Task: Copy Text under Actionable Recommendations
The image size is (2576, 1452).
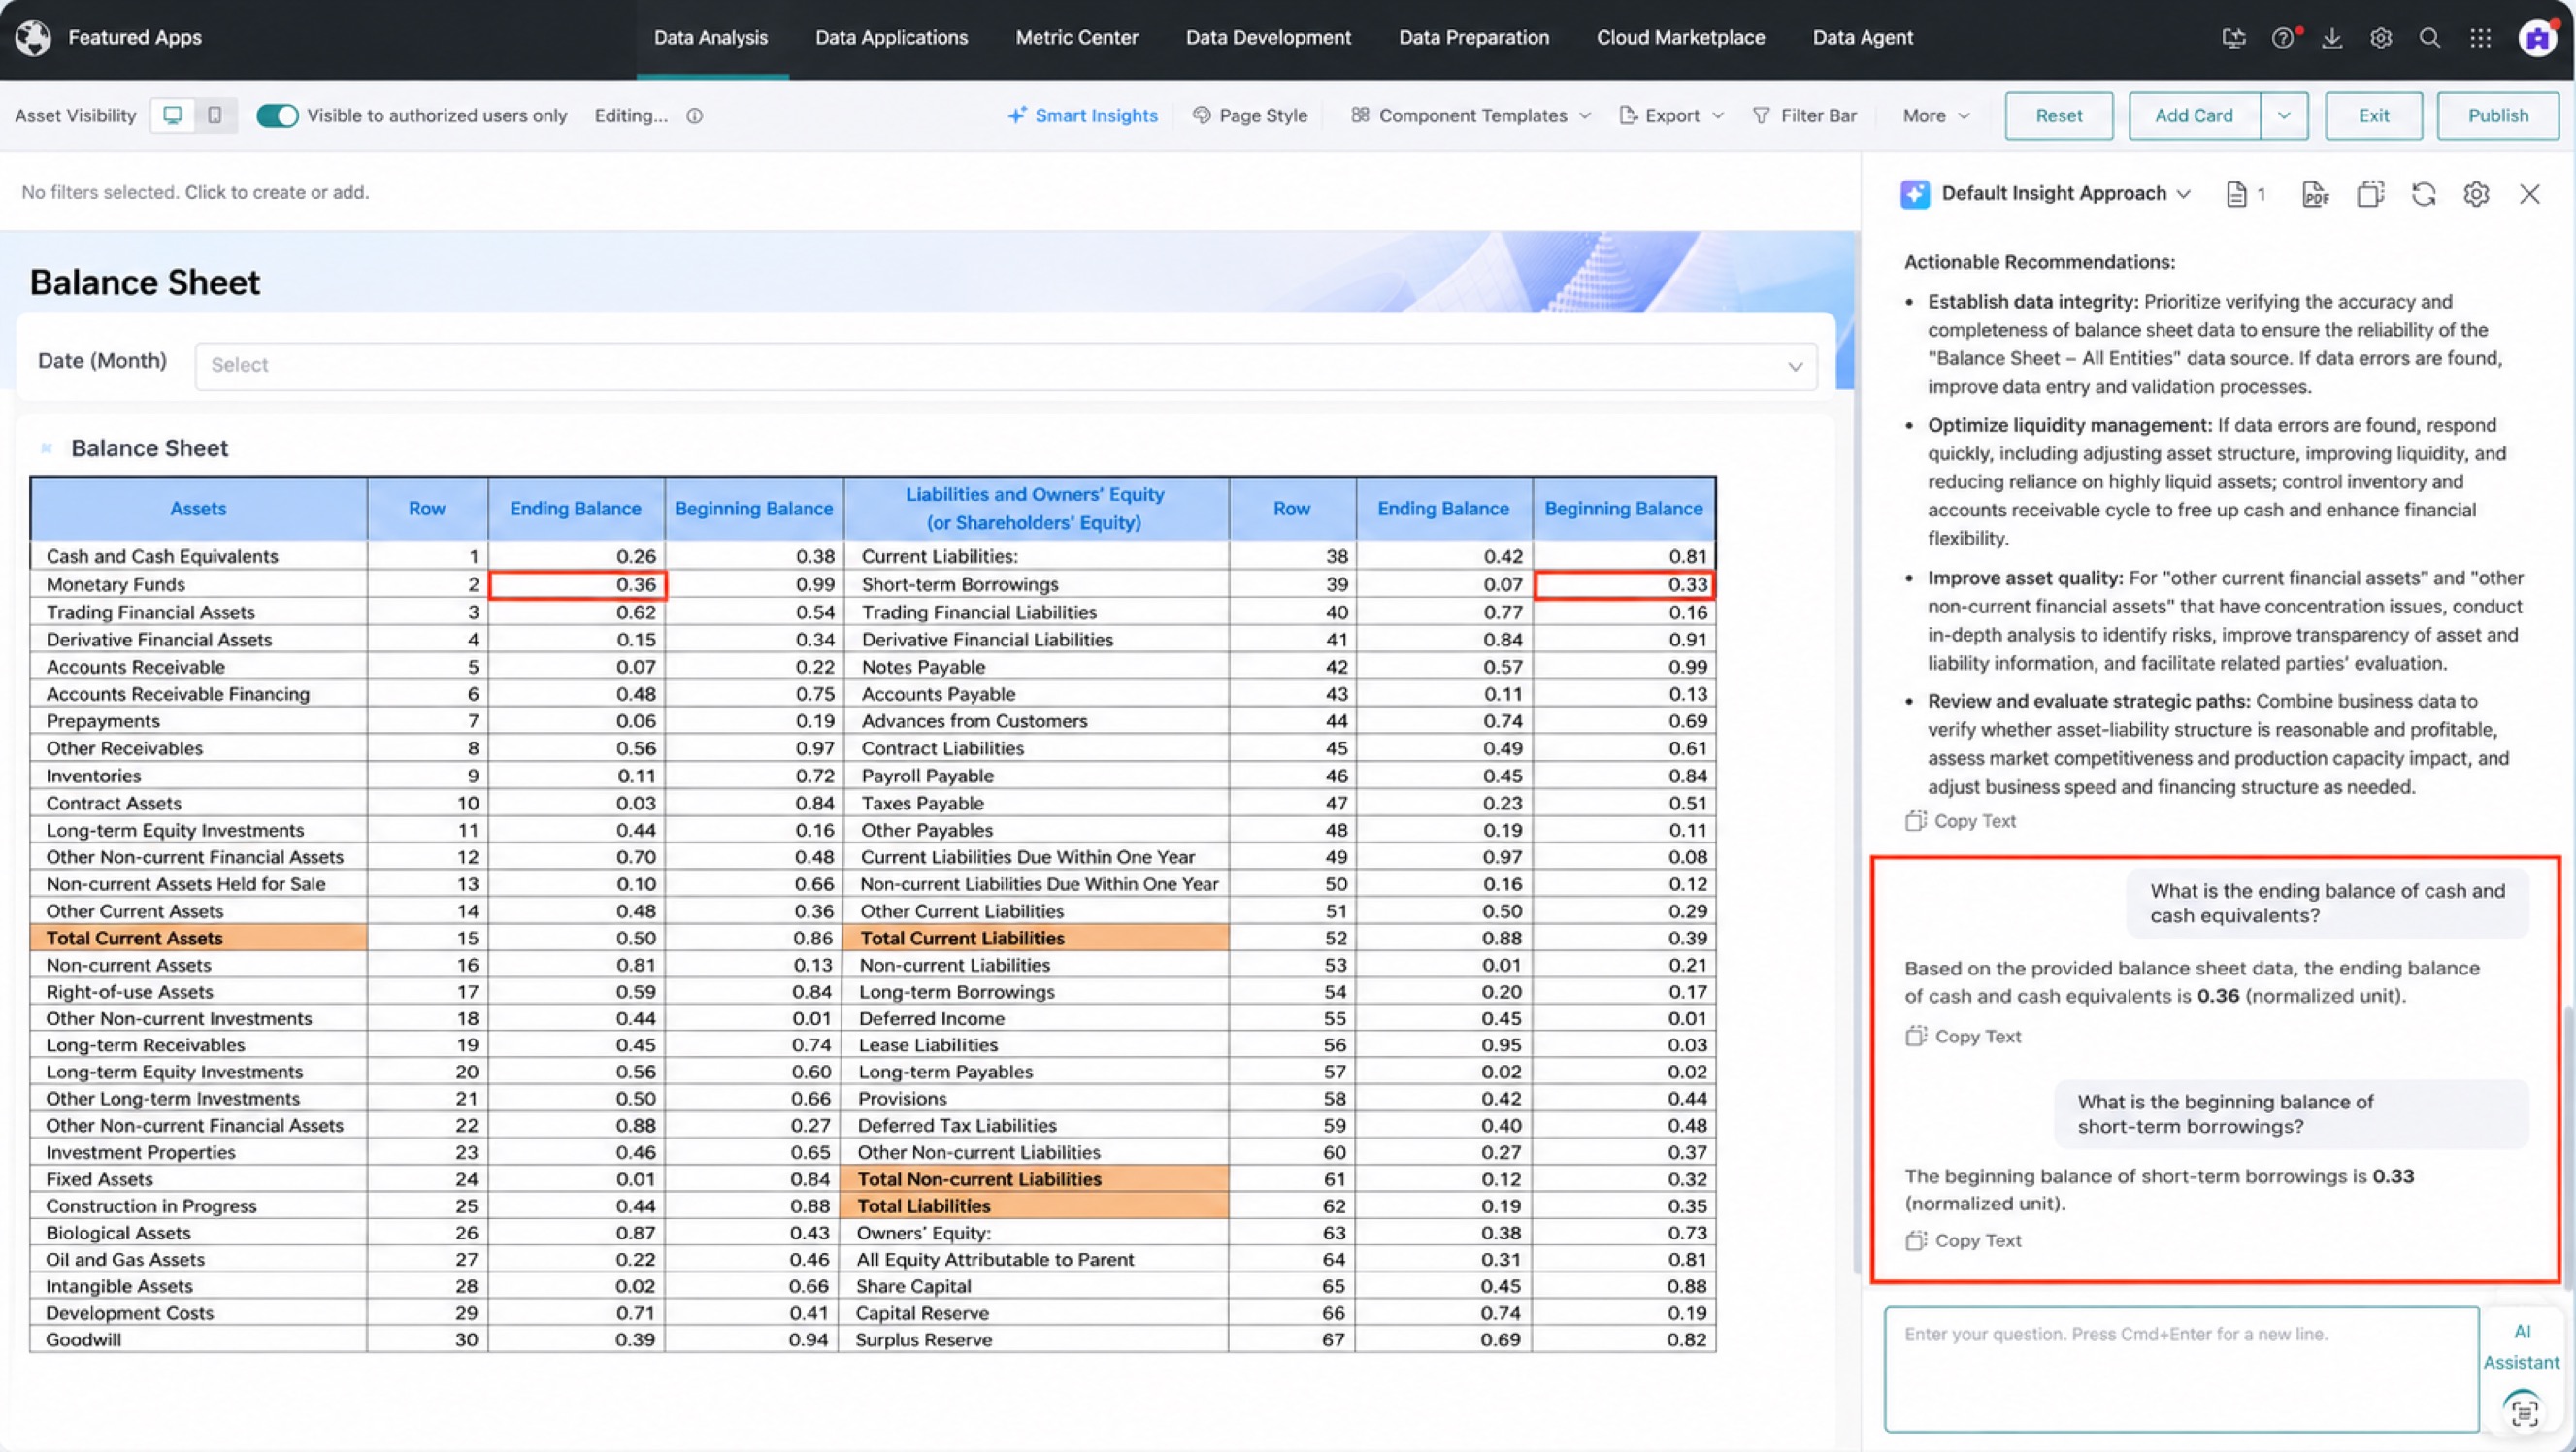Action: [x=1960, y=821]
